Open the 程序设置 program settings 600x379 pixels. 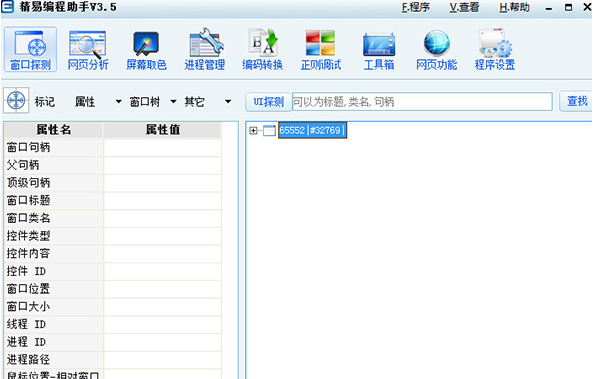tap(495, 49)
